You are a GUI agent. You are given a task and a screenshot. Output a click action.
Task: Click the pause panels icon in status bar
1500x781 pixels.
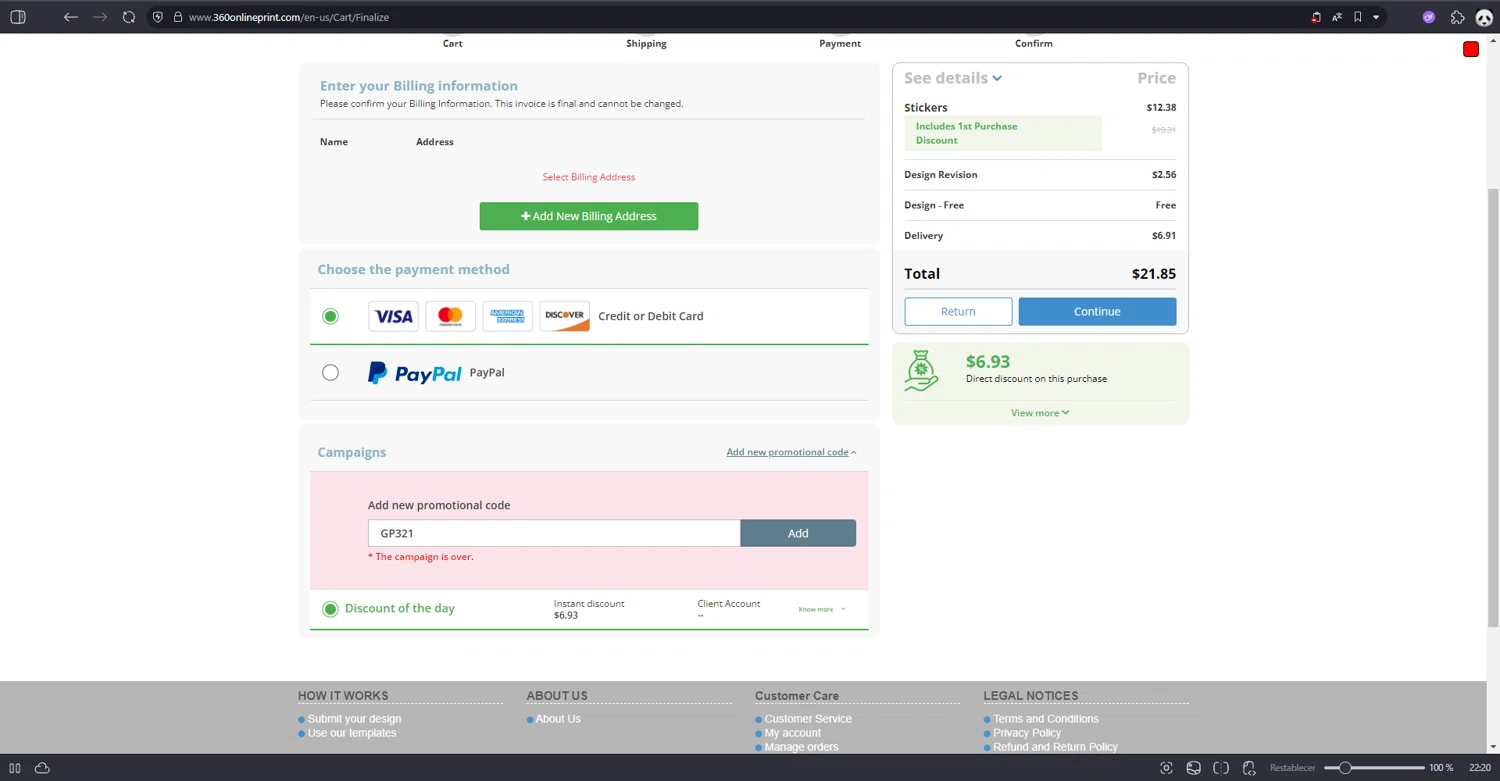tap(15, 768)
